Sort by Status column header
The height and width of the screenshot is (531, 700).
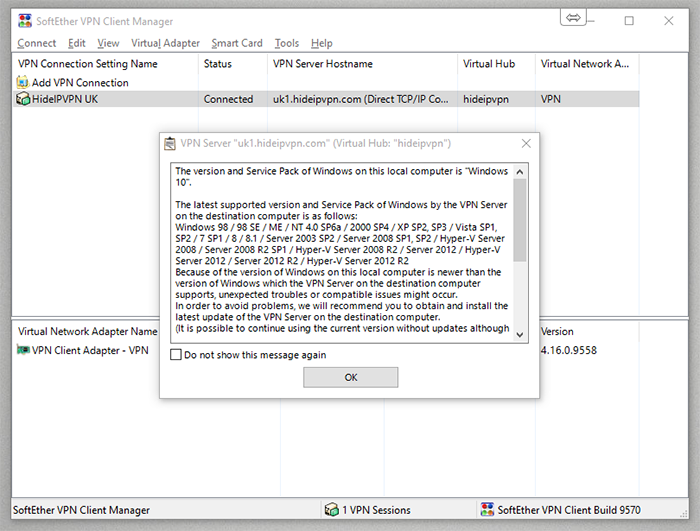click(x=233, y=64)
